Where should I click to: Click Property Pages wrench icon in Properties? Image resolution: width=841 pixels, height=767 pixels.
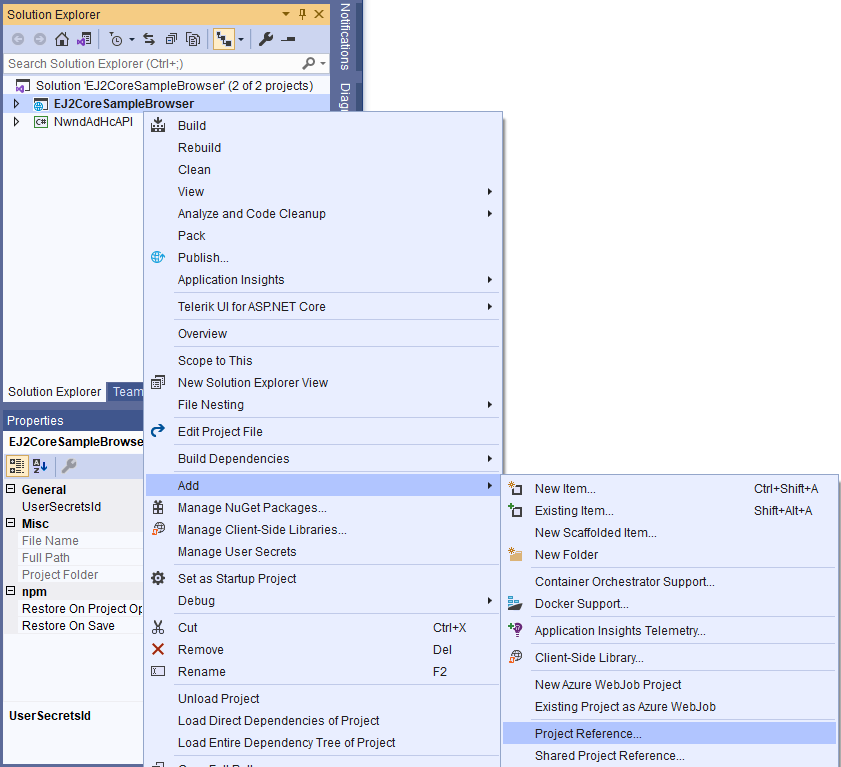point(69,466)
